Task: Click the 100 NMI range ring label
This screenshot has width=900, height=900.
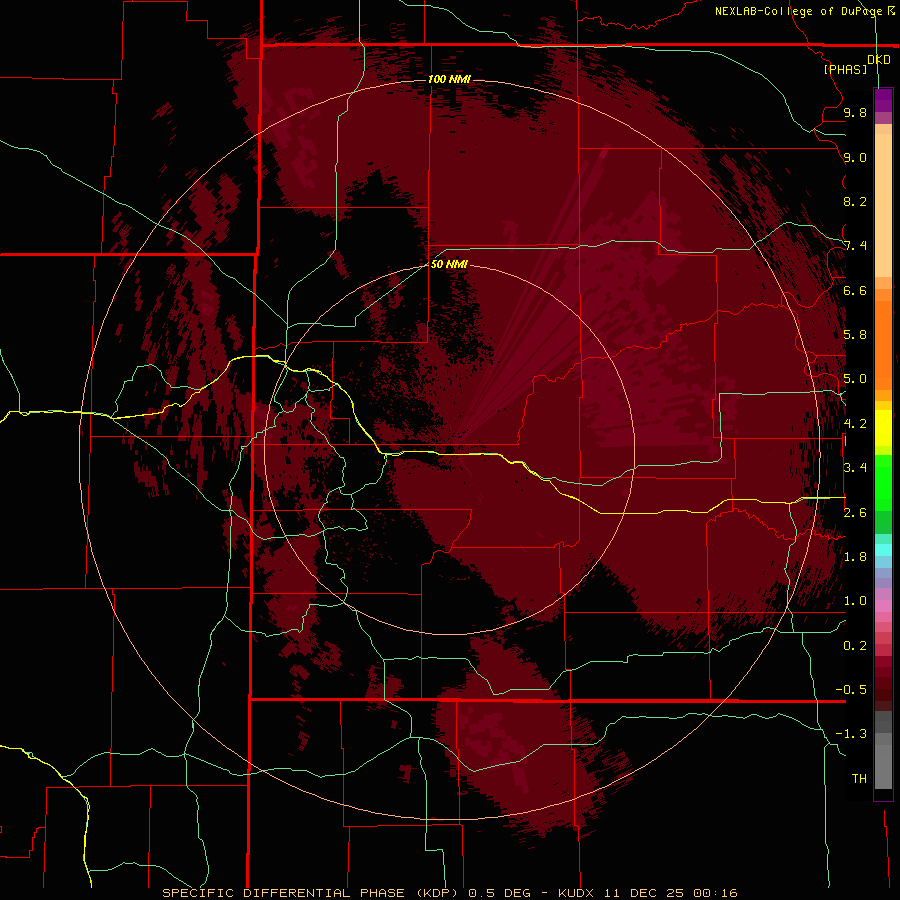Action: pyautogui.click(x=449, y=79)
